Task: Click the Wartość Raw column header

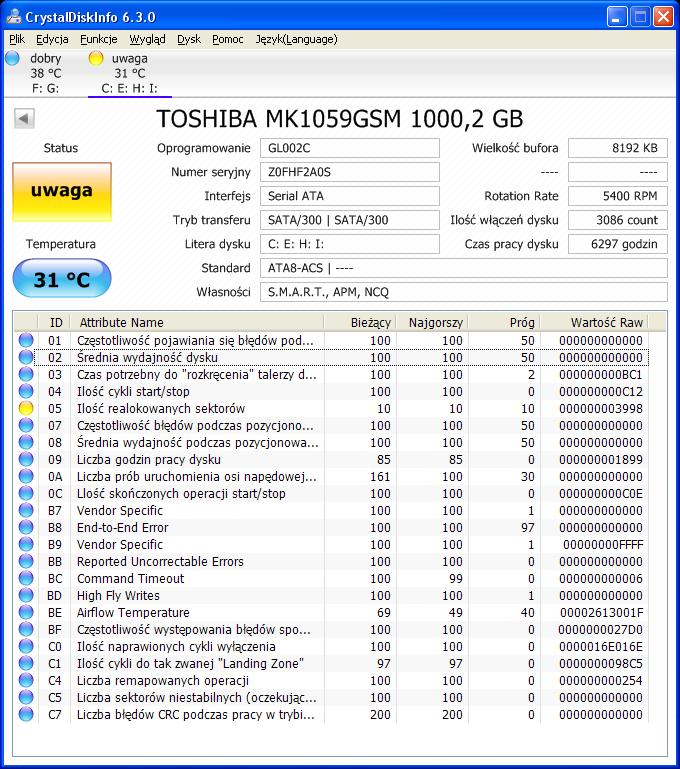Action: click(594, 322)
